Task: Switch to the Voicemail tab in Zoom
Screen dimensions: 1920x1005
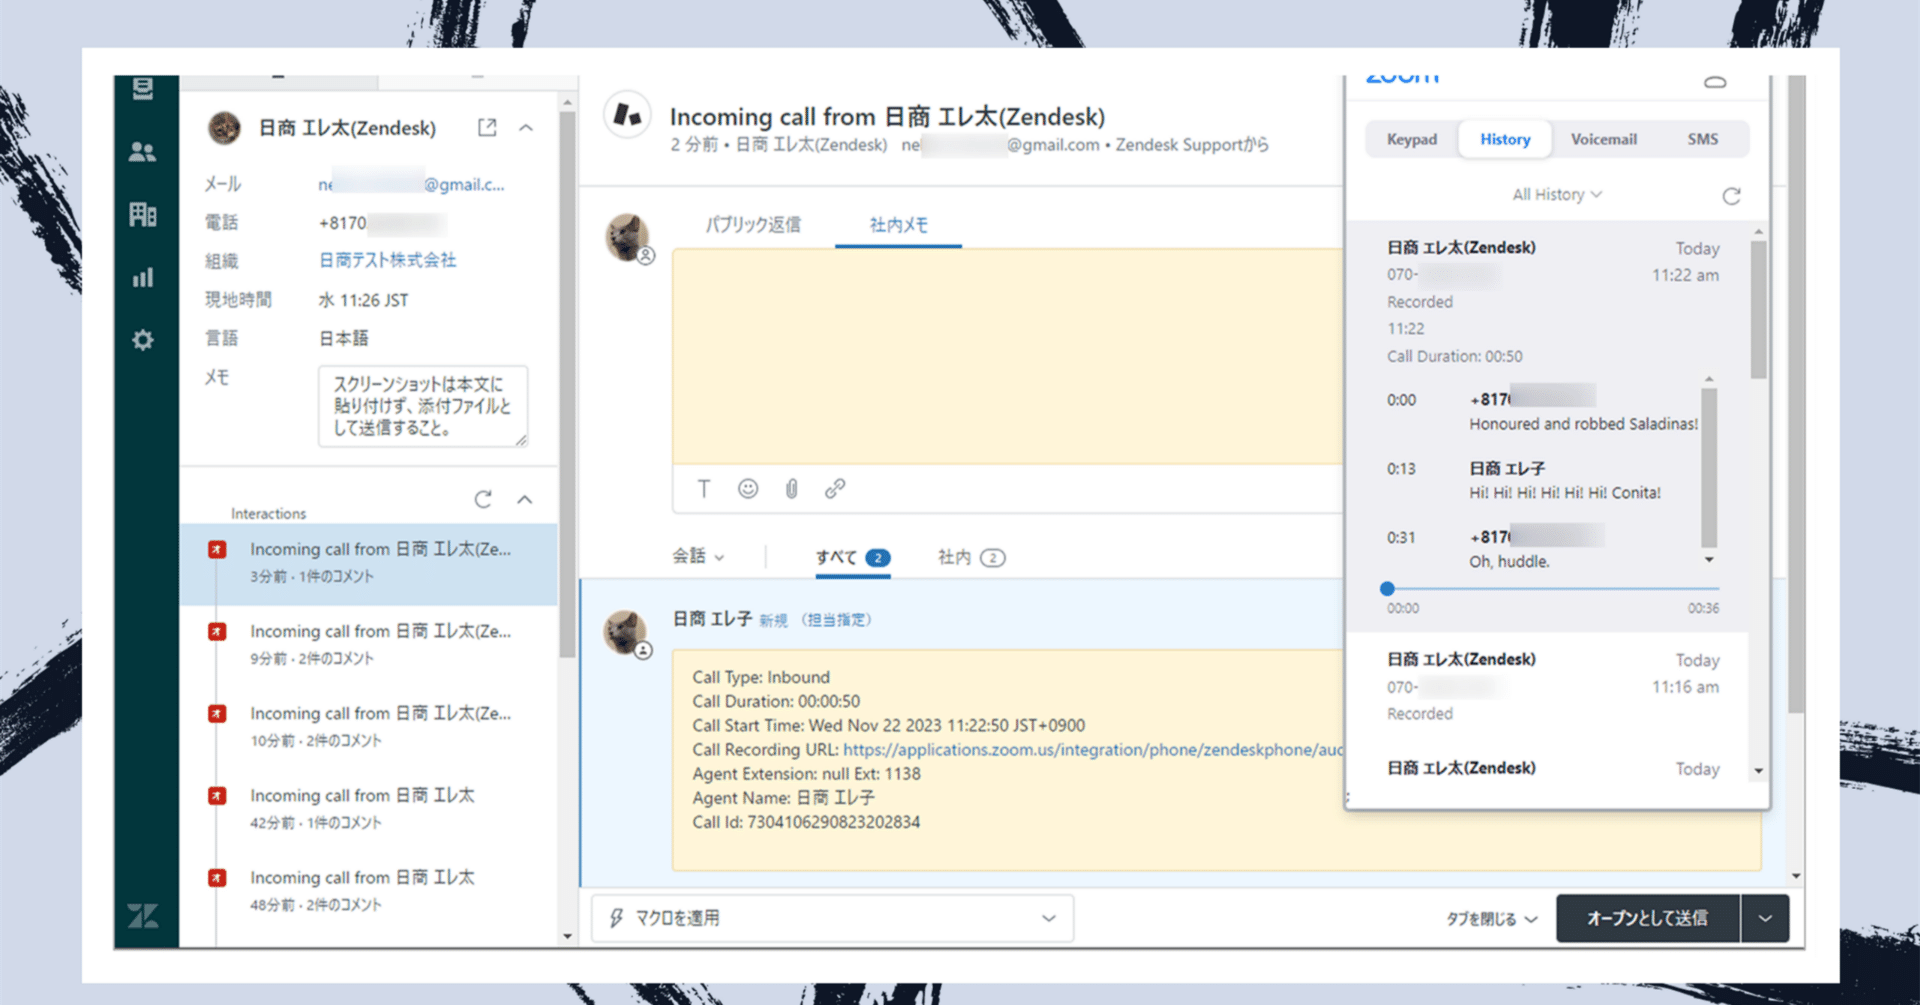Action: pyautogui.click(x=1604, y=139)
